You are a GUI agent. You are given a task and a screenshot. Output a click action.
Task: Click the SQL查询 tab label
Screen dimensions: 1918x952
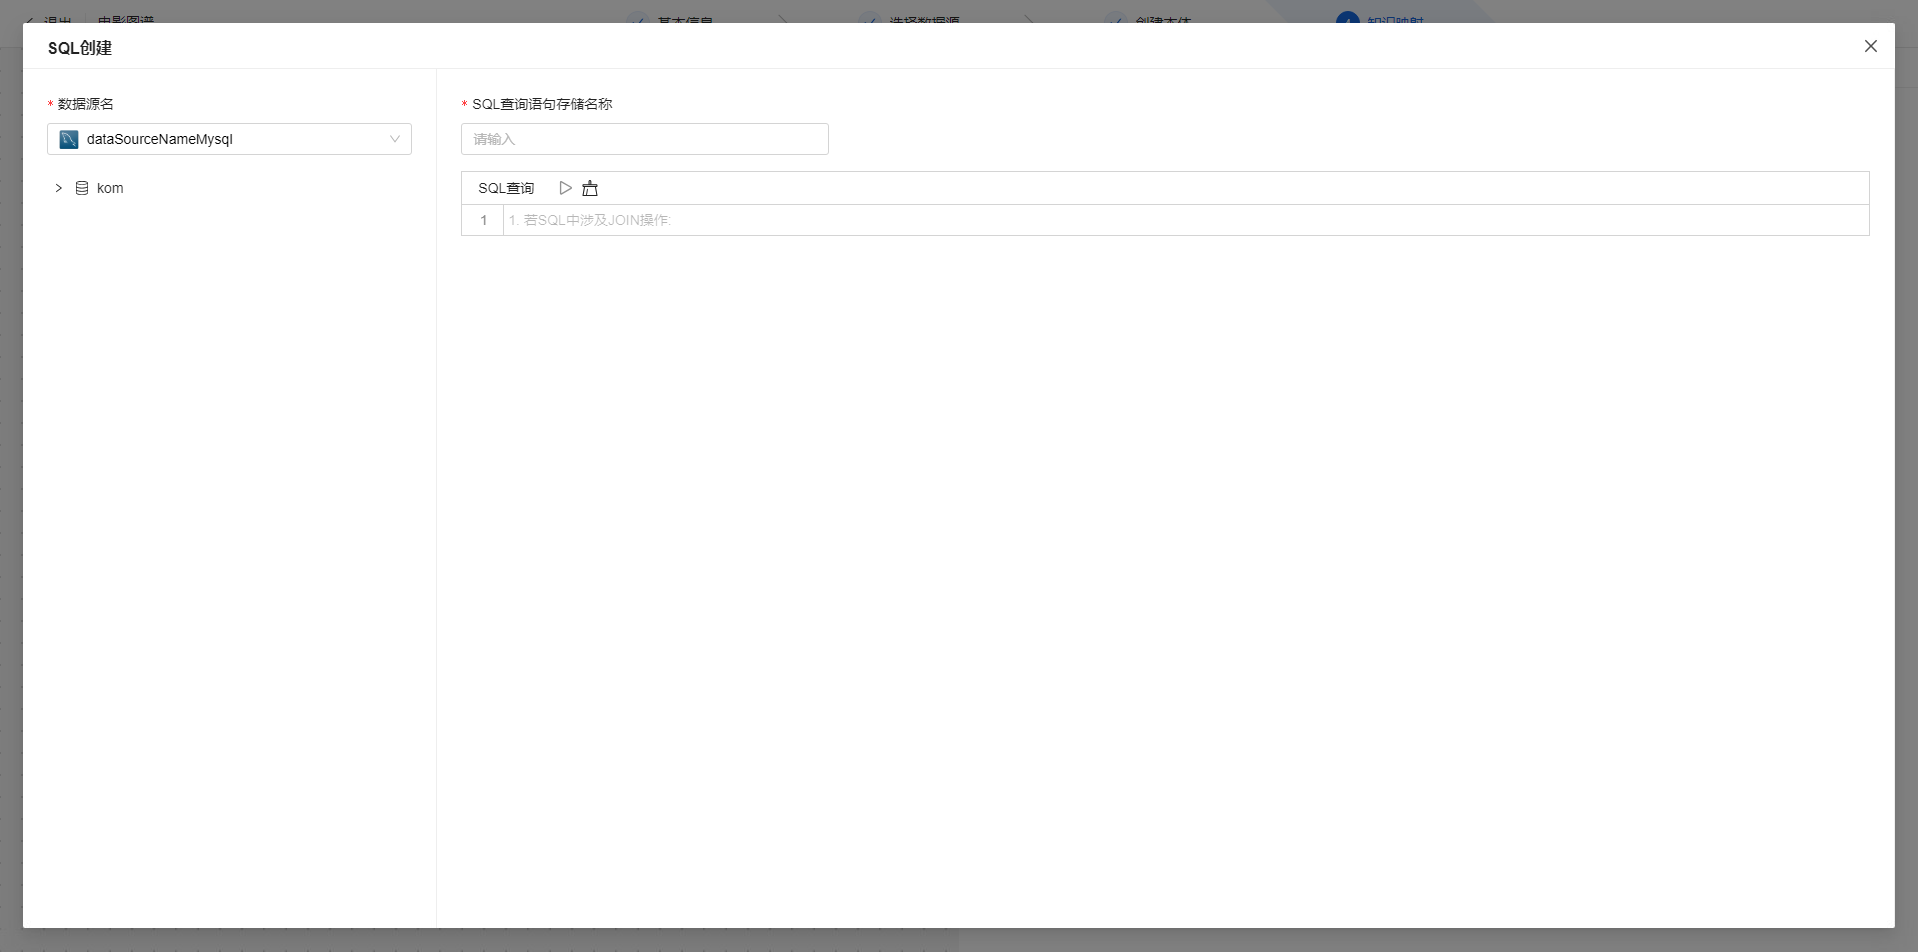coord(506,188)
